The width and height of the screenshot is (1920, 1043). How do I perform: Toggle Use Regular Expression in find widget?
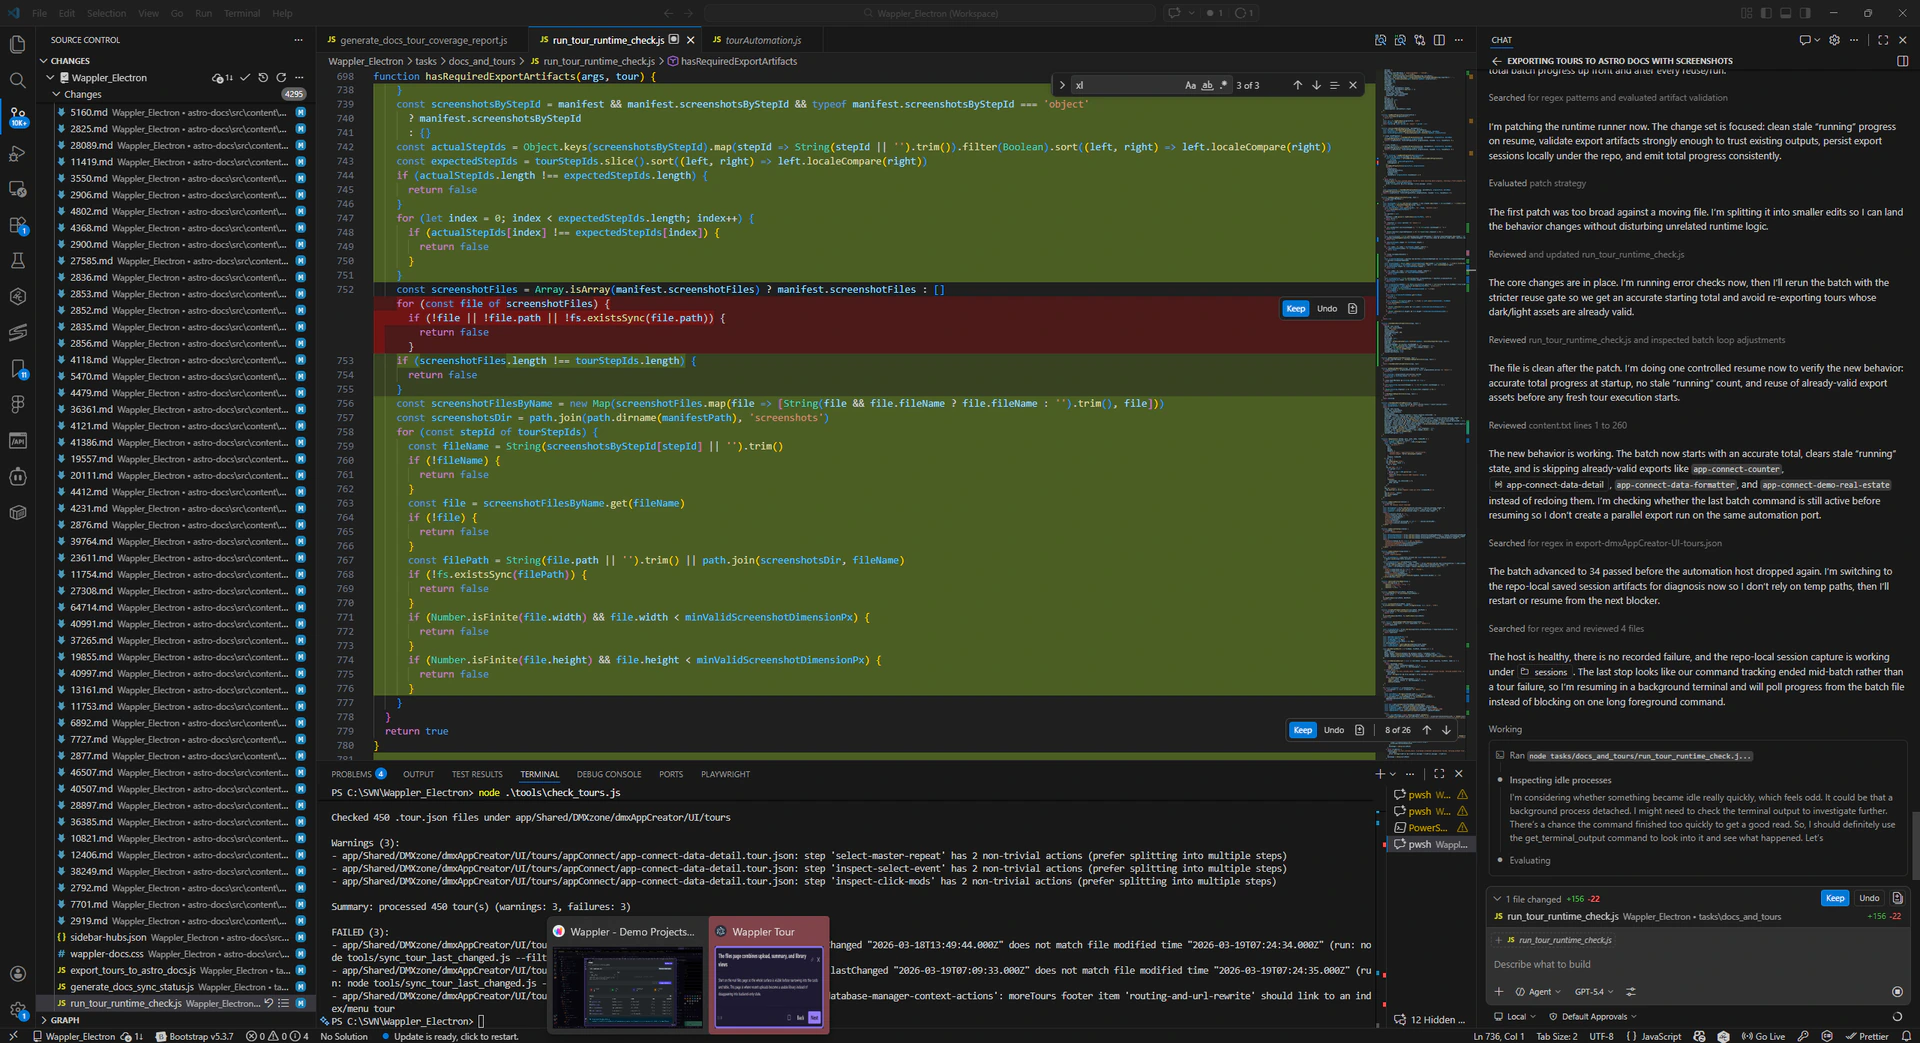(x=1223, y=86)
